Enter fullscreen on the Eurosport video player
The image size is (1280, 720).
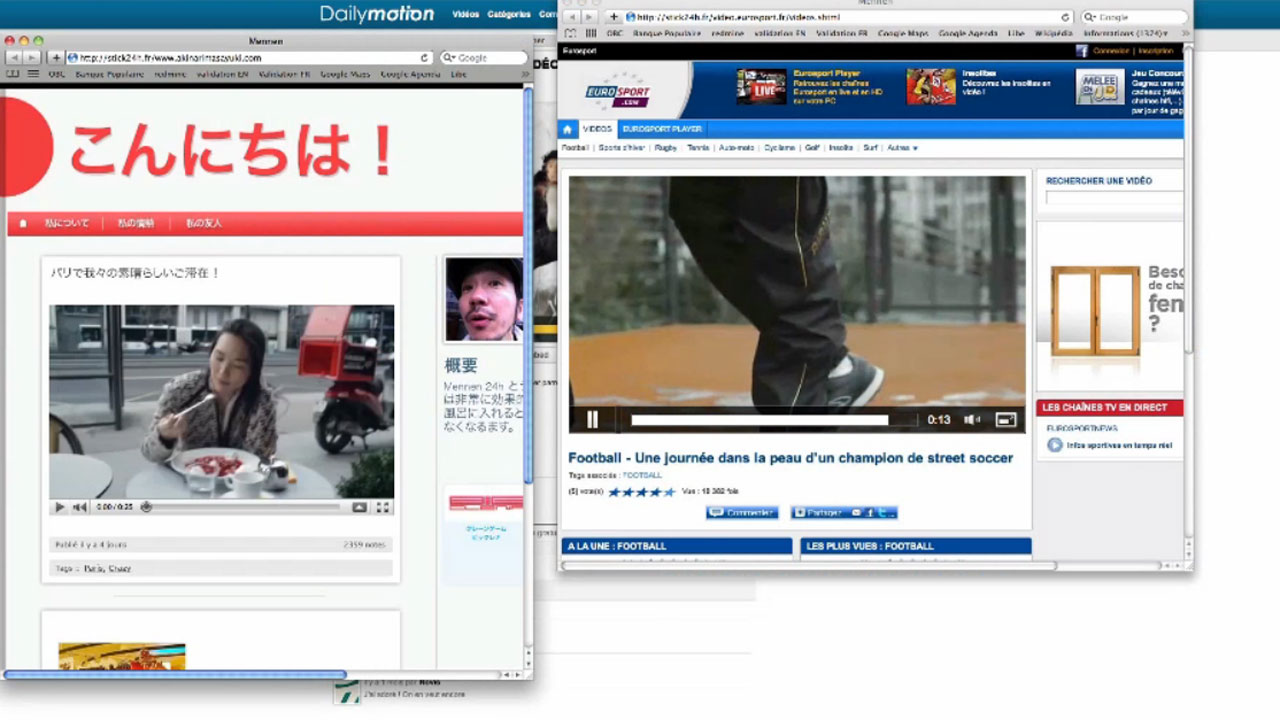tap(1006, 420)
